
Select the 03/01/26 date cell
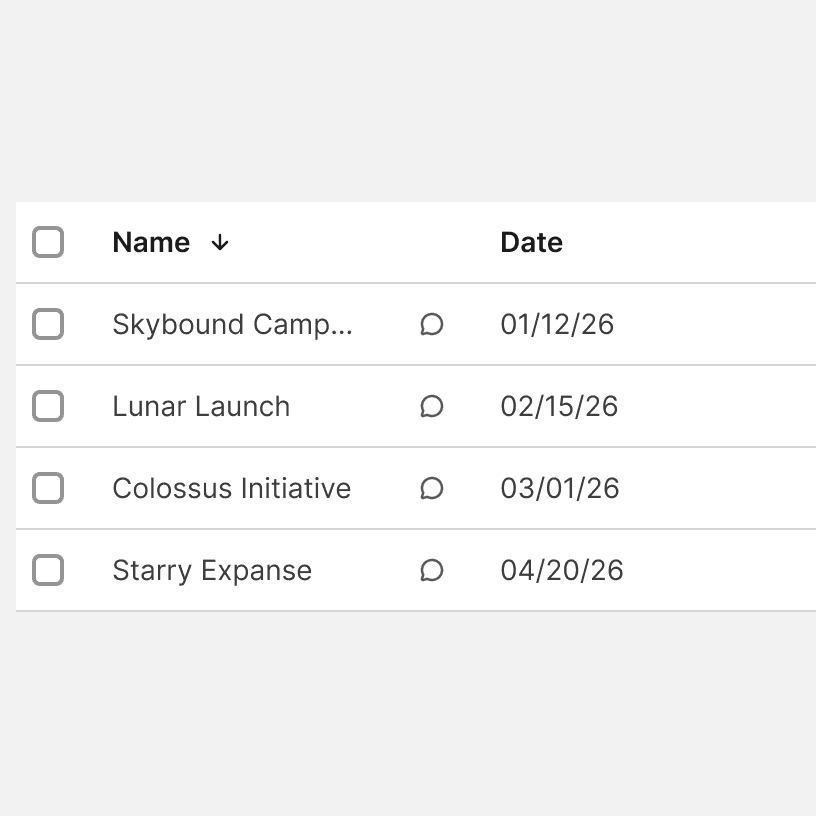(x=560, y=489)
